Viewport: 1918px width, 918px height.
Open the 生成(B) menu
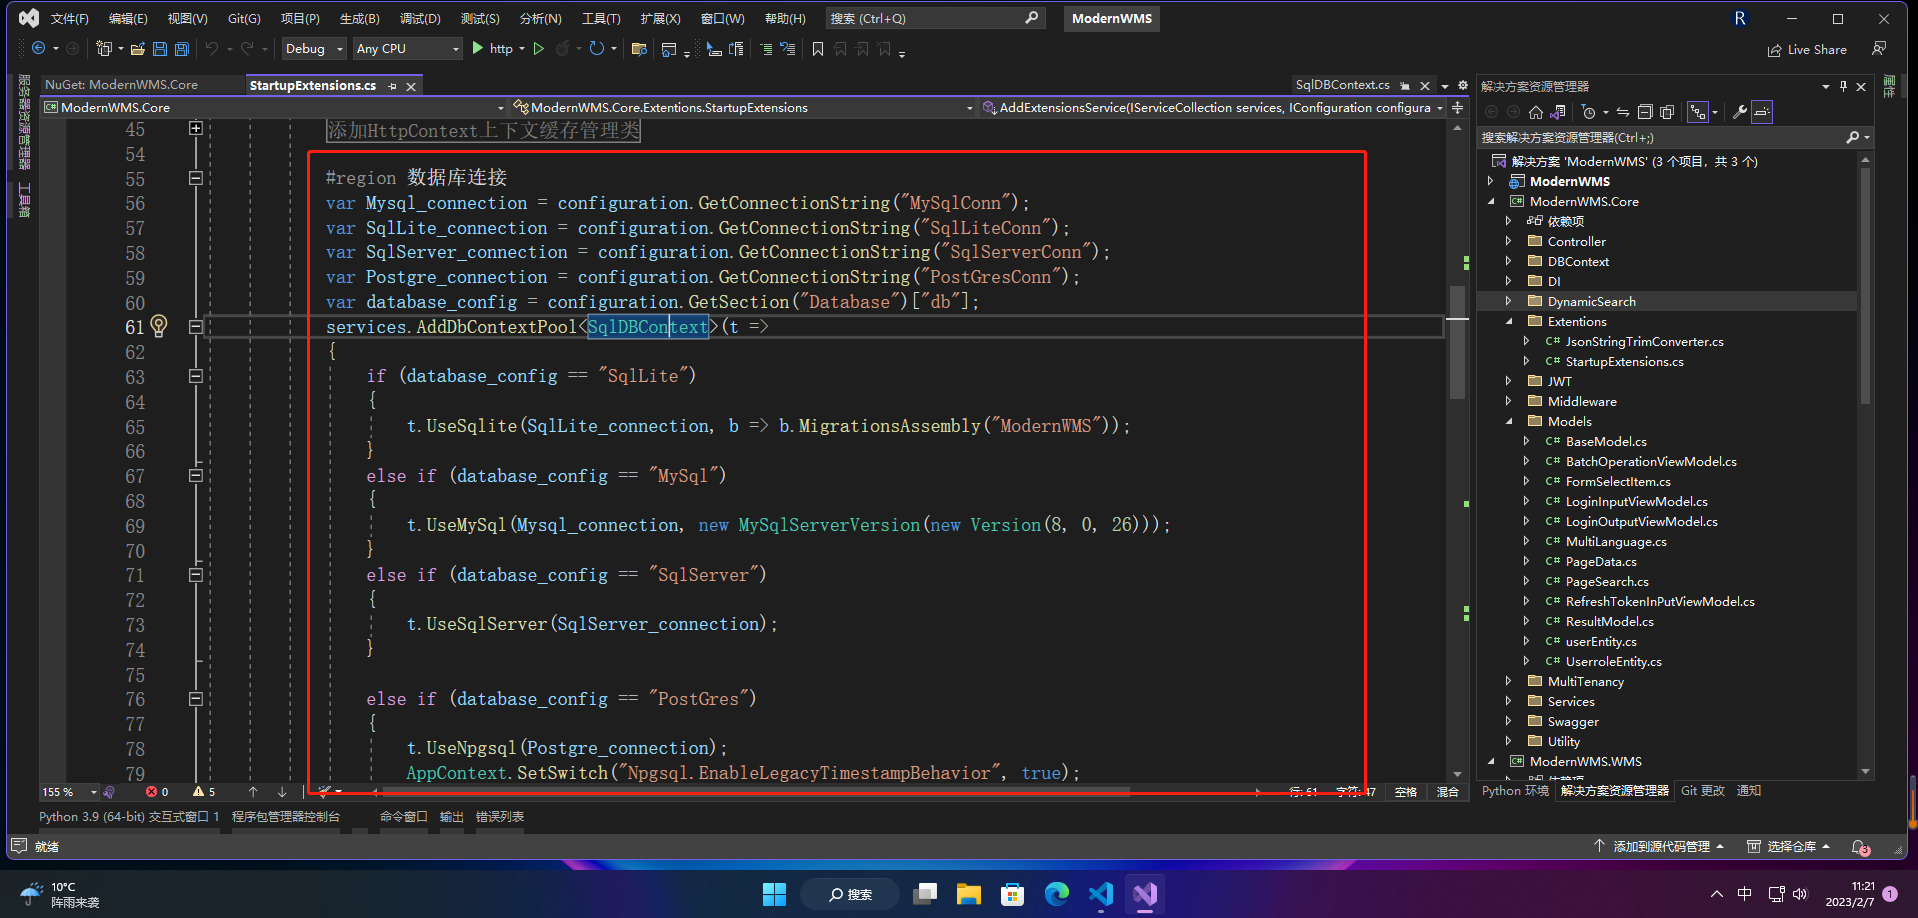[359, 18]
